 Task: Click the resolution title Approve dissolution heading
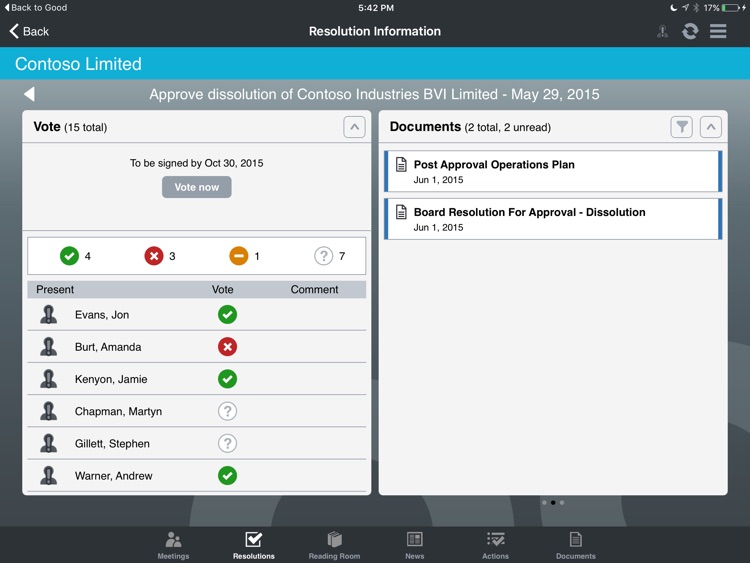pos(374,94)
